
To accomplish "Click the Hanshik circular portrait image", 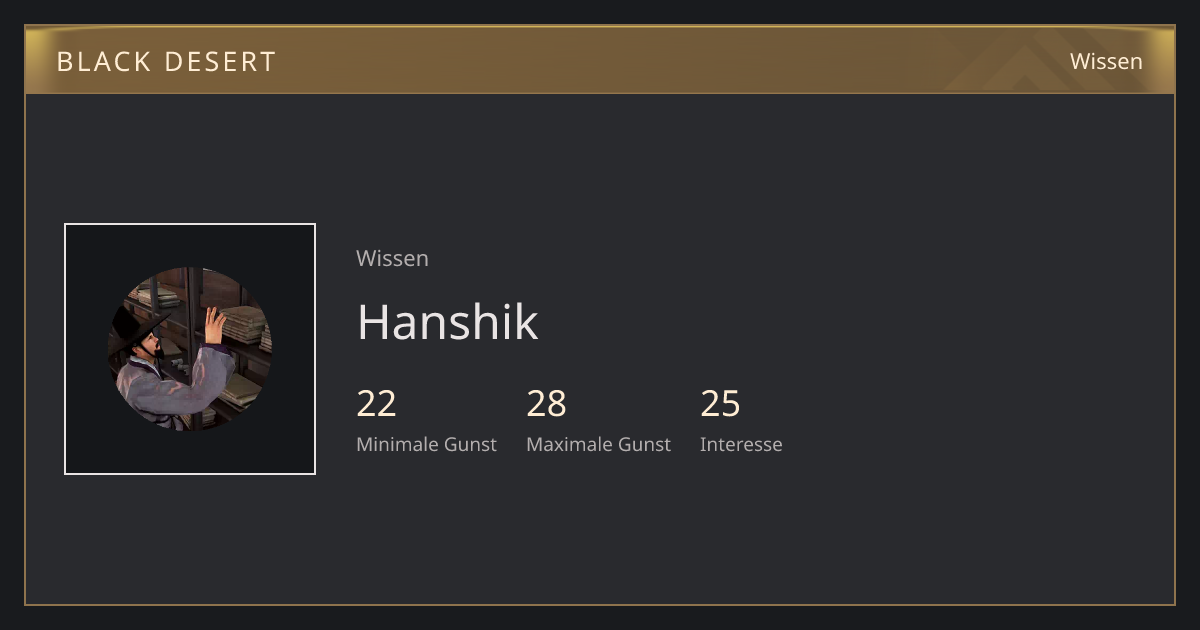I will click(190, 349).
